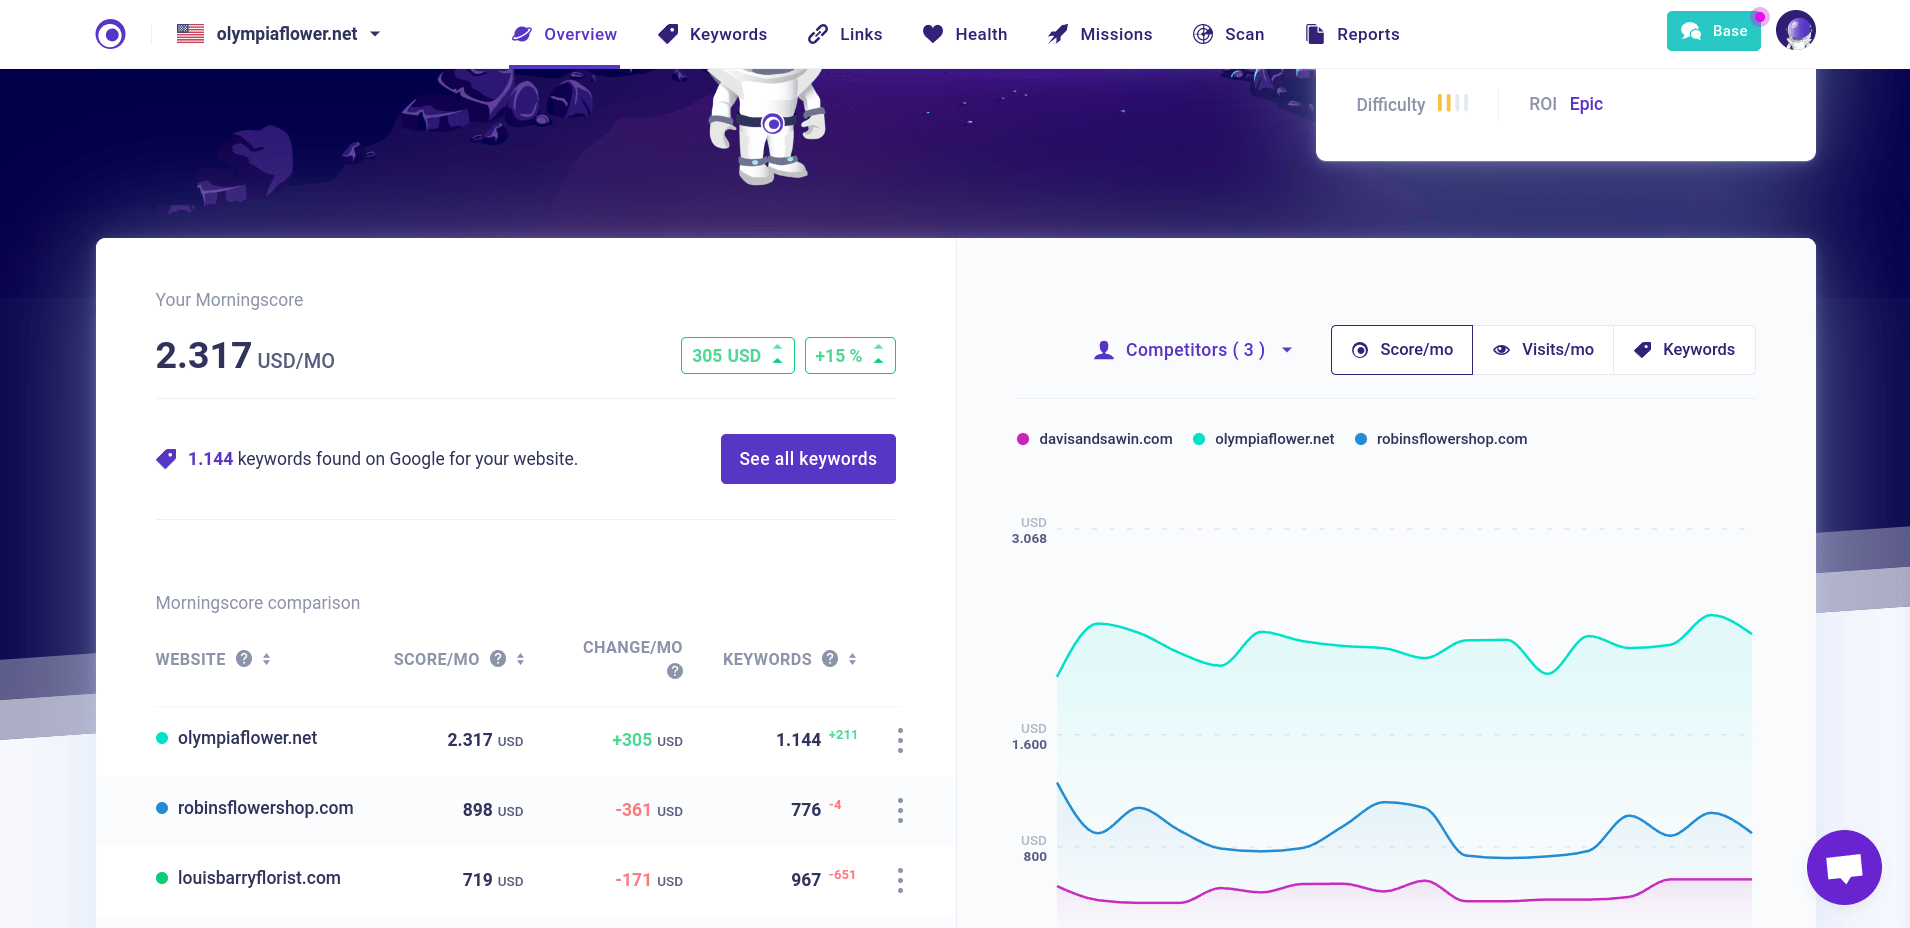The image size is (1910, 928).
Task: Open the olympiaflower.net domain selector dropdown
Action: click(279, 34)
